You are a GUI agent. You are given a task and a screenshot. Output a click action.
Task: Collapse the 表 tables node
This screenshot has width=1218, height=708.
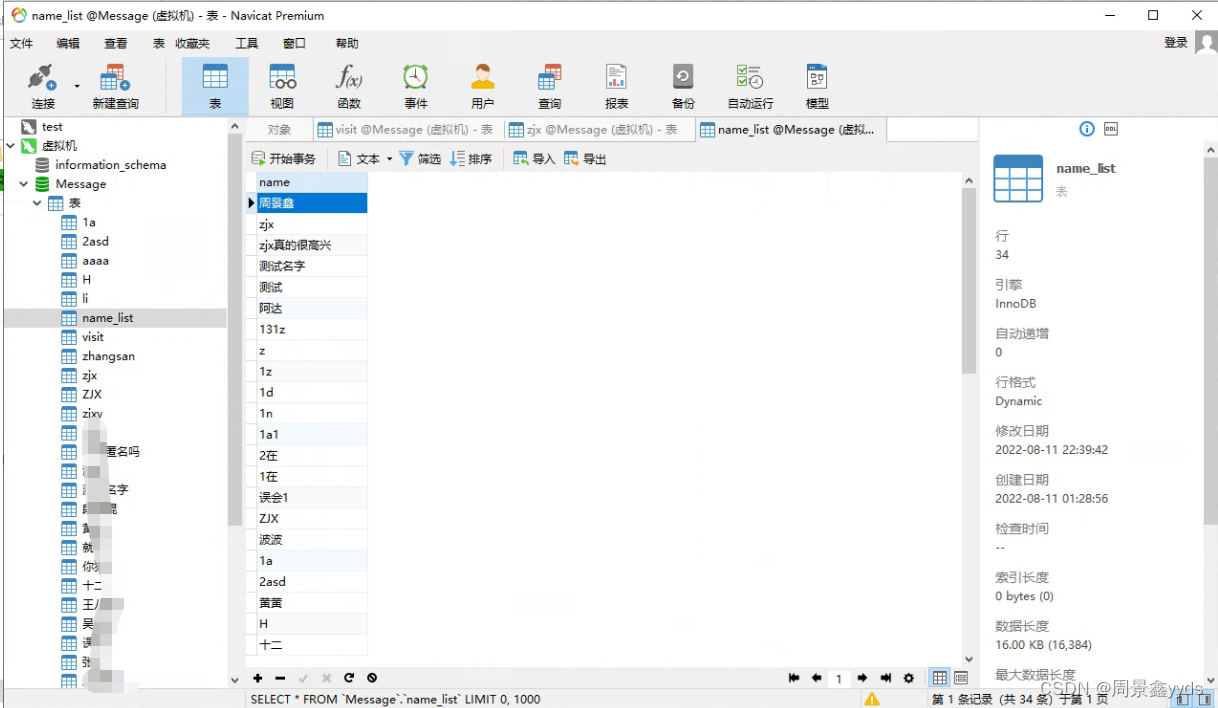click(37, 203)
